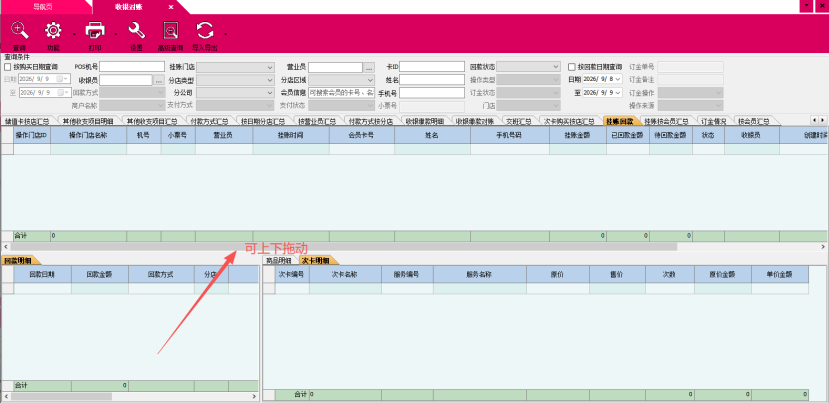The image size is (829, 403).
Task: Click the tab strip scroll-right arrow
Action: pyautogui.click(x=822, y=120)
